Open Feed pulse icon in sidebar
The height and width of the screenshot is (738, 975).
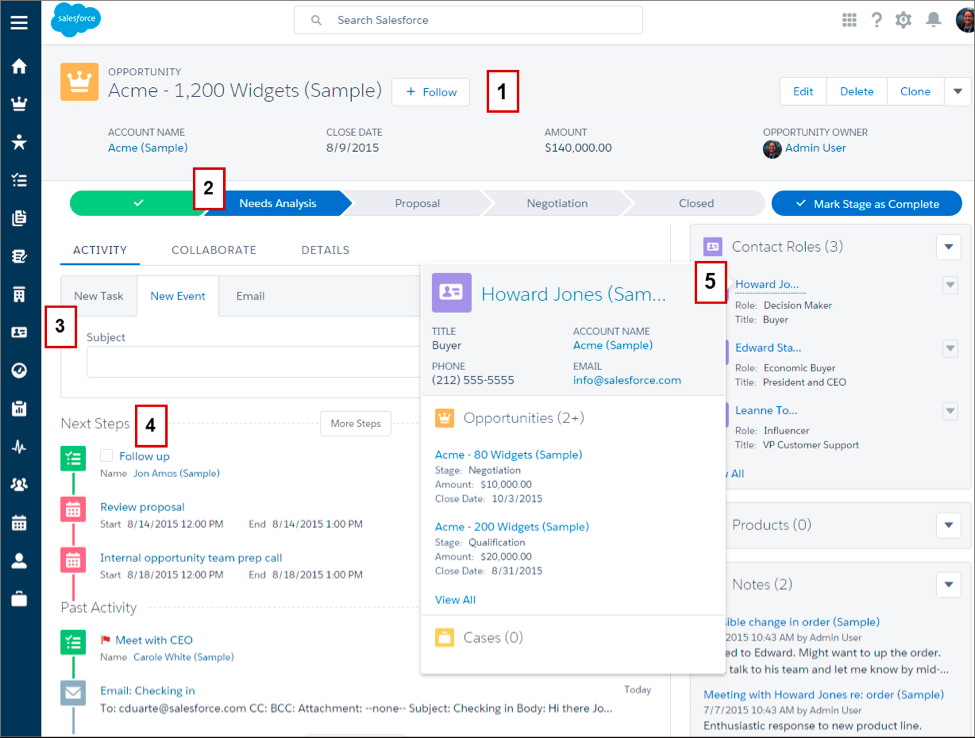pos(19,446)
